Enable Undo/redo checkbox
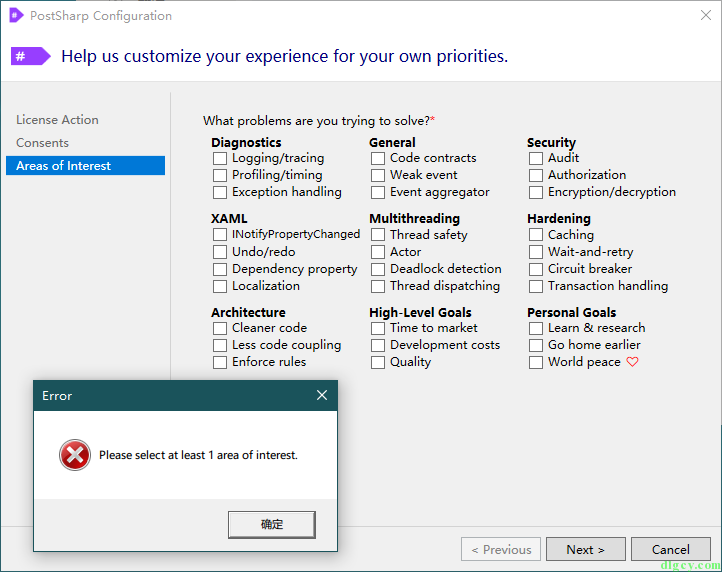This screenshot has height=572, width=722. tap(220, 252)
